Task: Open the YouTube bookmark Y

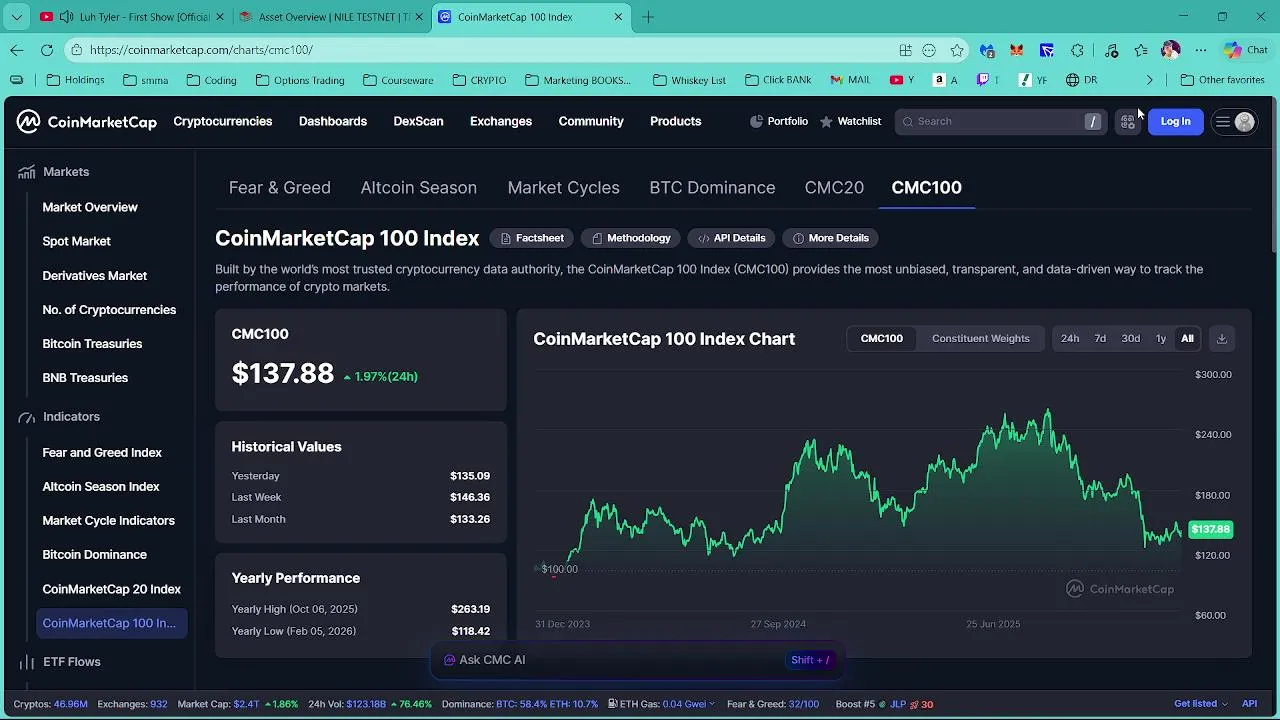Action: coord(902,80)
